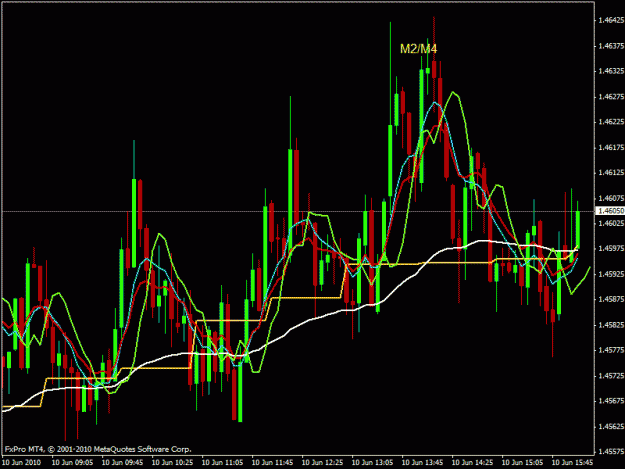Click the 10 Jun 2010 time label
The image size is (625, 469).
22,462
